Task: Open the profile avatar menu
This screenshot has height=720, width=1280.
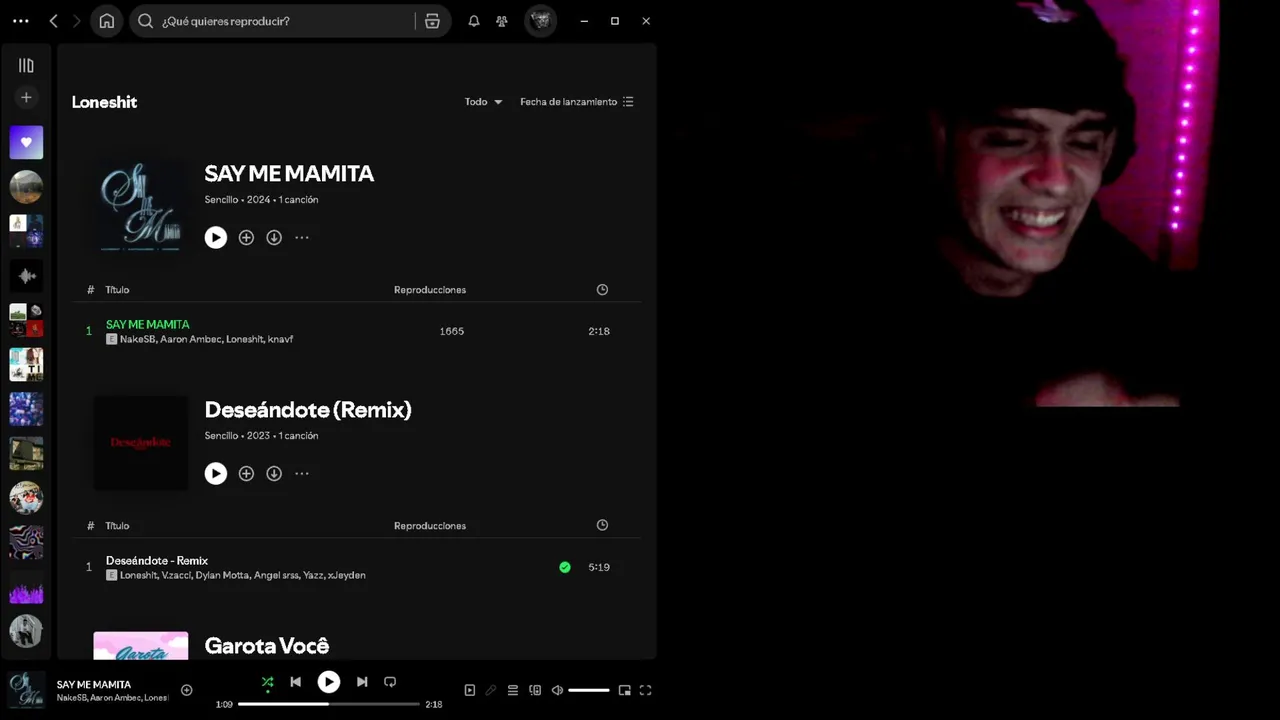Action: [541, 21]
